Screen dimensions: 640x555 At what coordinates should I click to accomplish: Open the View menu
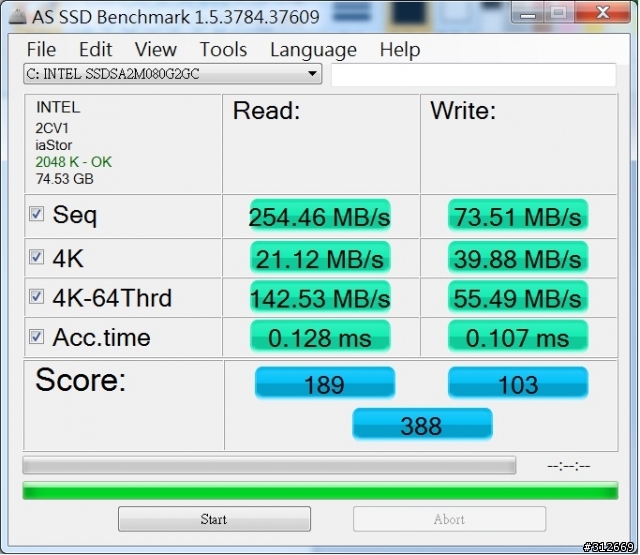click(156, 50)
